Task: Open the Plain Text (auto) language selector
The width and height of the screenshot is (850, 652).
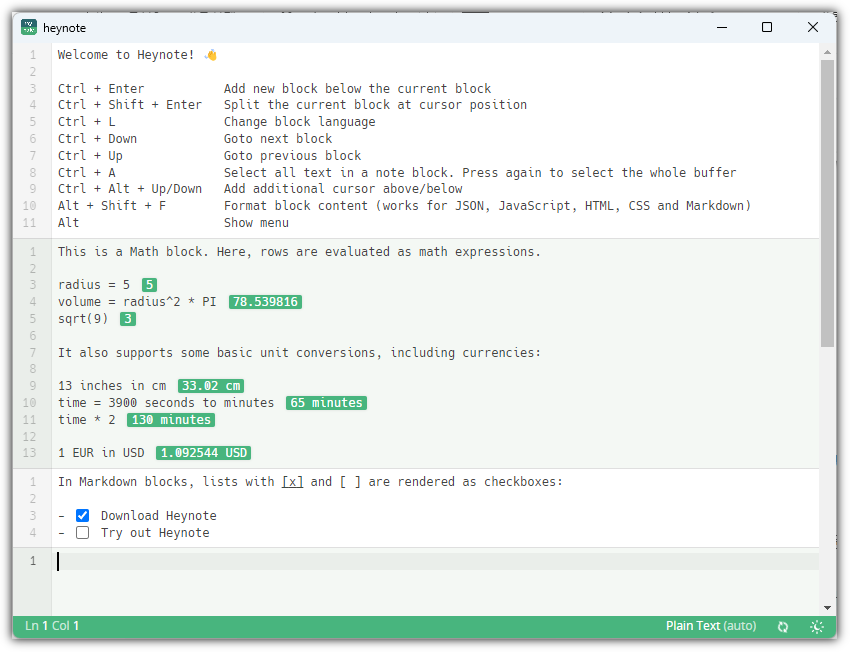Action: point(711,626)
